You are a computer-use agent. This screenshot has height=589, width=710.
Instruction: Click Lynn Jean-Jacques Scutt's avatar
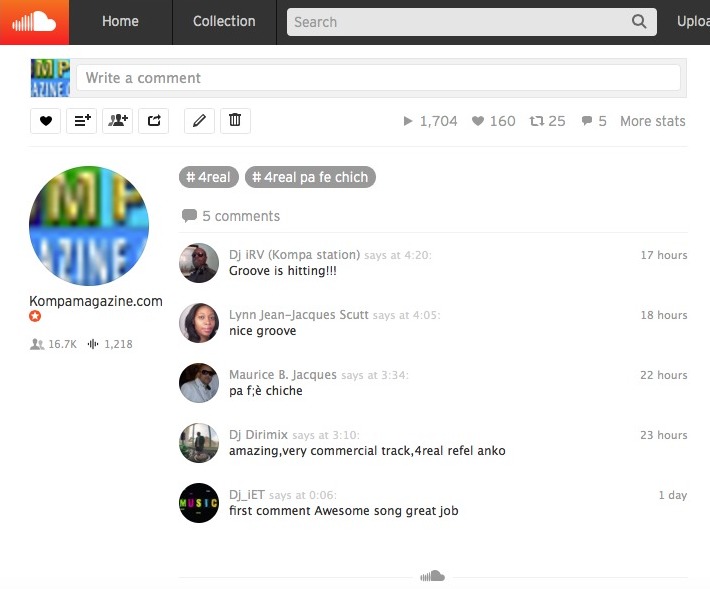click(x=199, y=323)
